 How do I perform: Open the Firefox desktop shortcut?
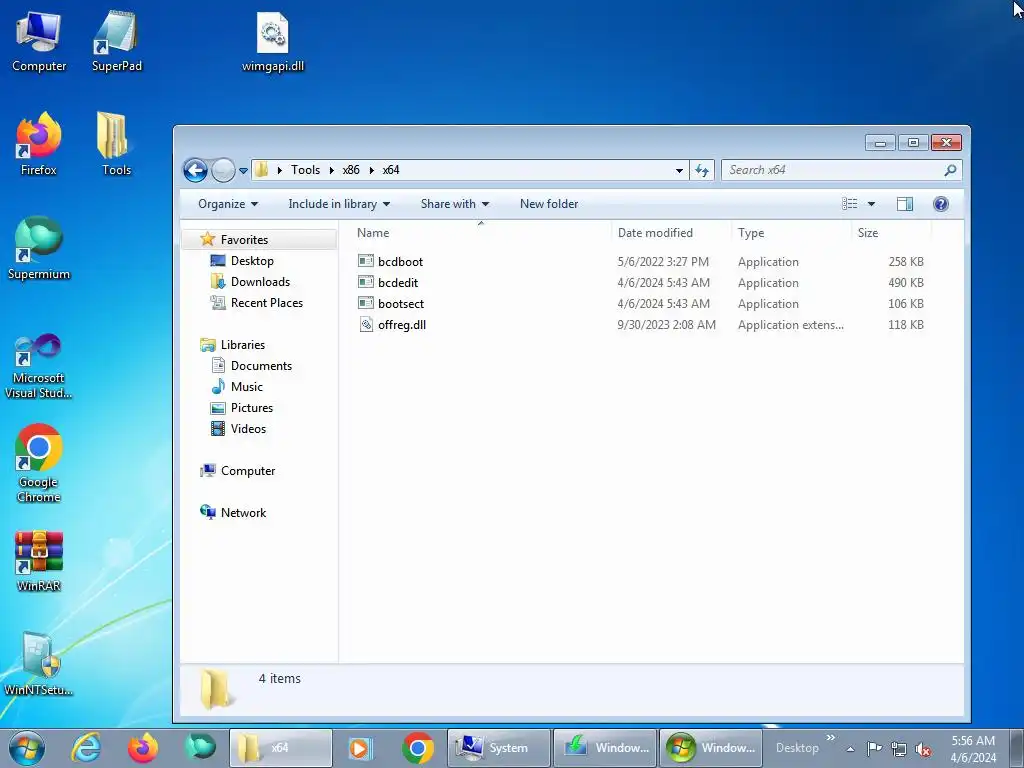(x=39, y=144)
